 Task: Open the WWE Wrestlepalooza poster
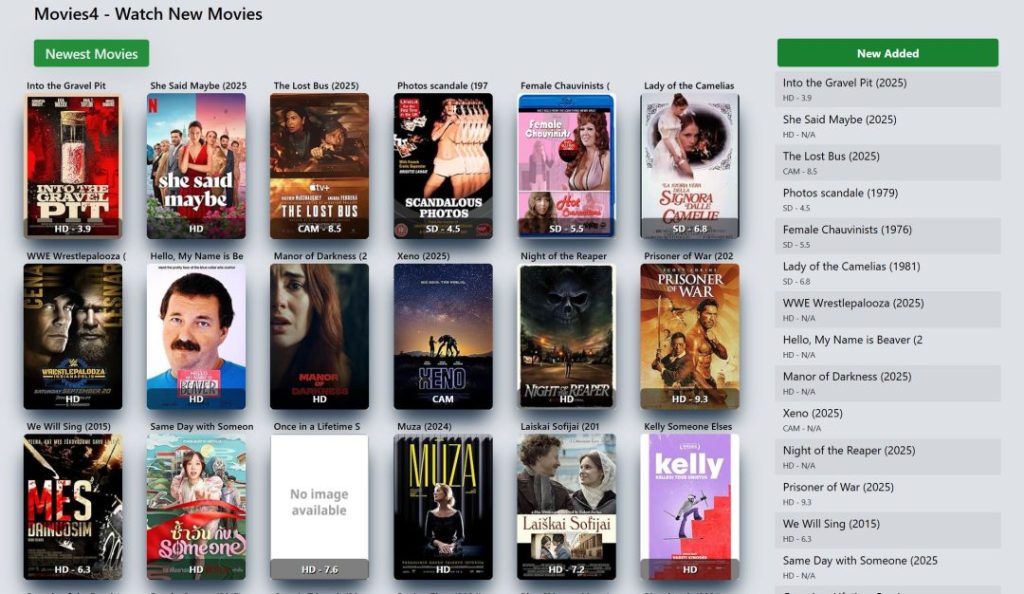[72, 337]
